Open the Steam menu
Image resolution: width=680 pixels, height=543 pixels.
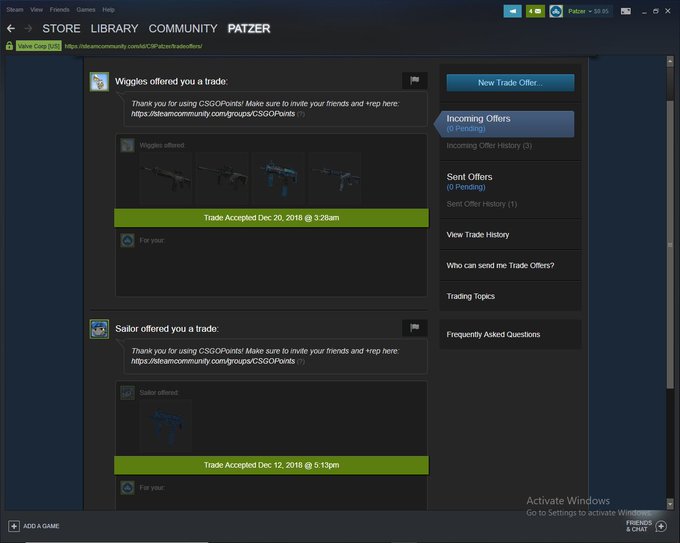point(15,10)
